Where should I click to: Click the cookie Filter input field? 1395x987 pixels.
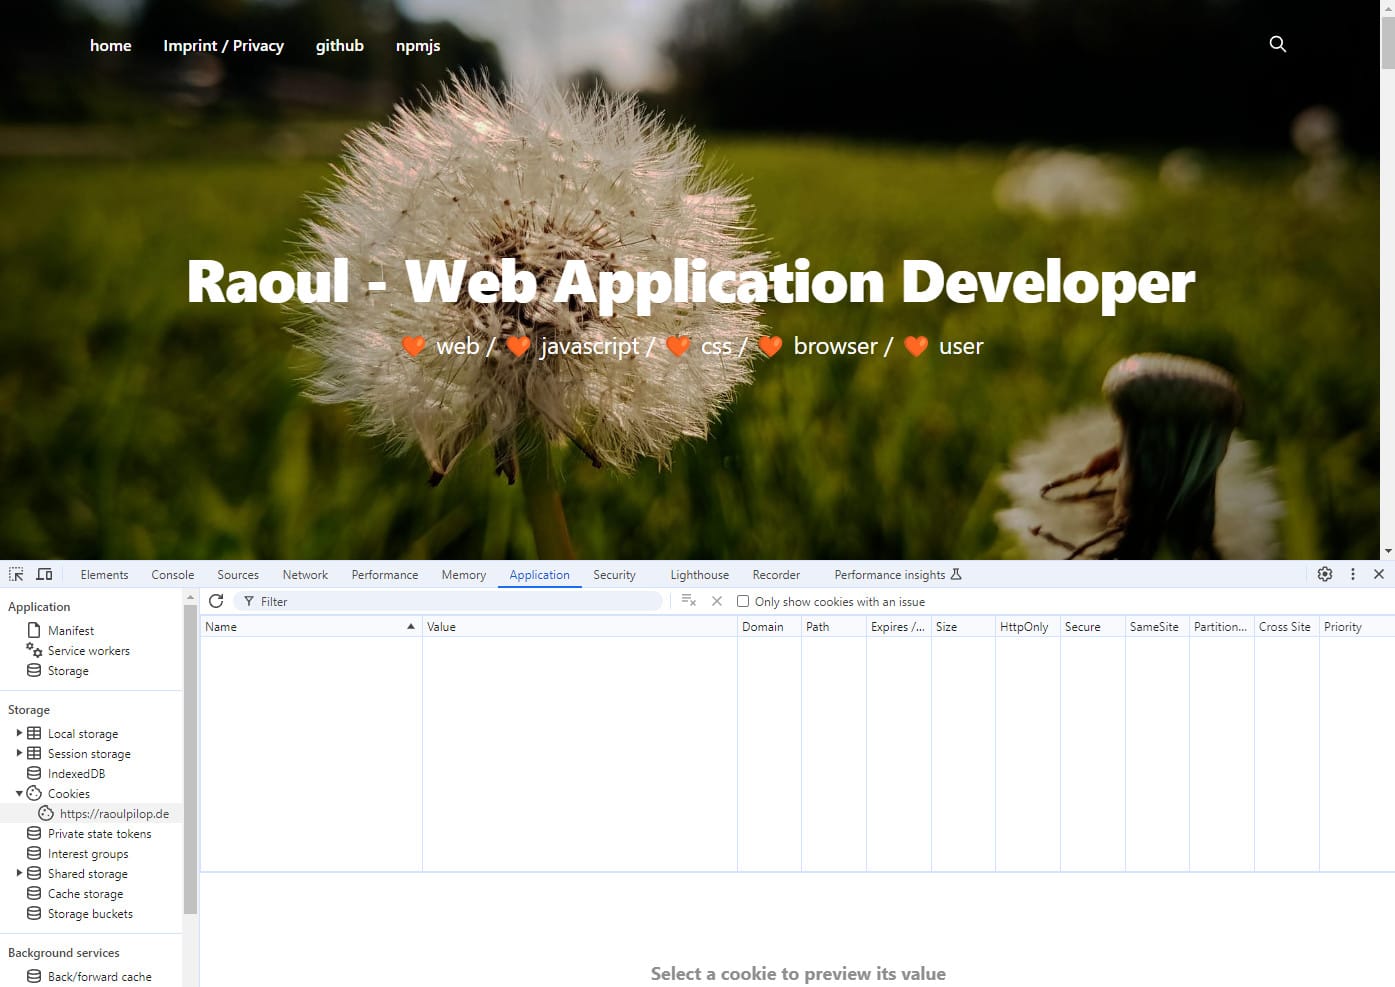[450, 601]
